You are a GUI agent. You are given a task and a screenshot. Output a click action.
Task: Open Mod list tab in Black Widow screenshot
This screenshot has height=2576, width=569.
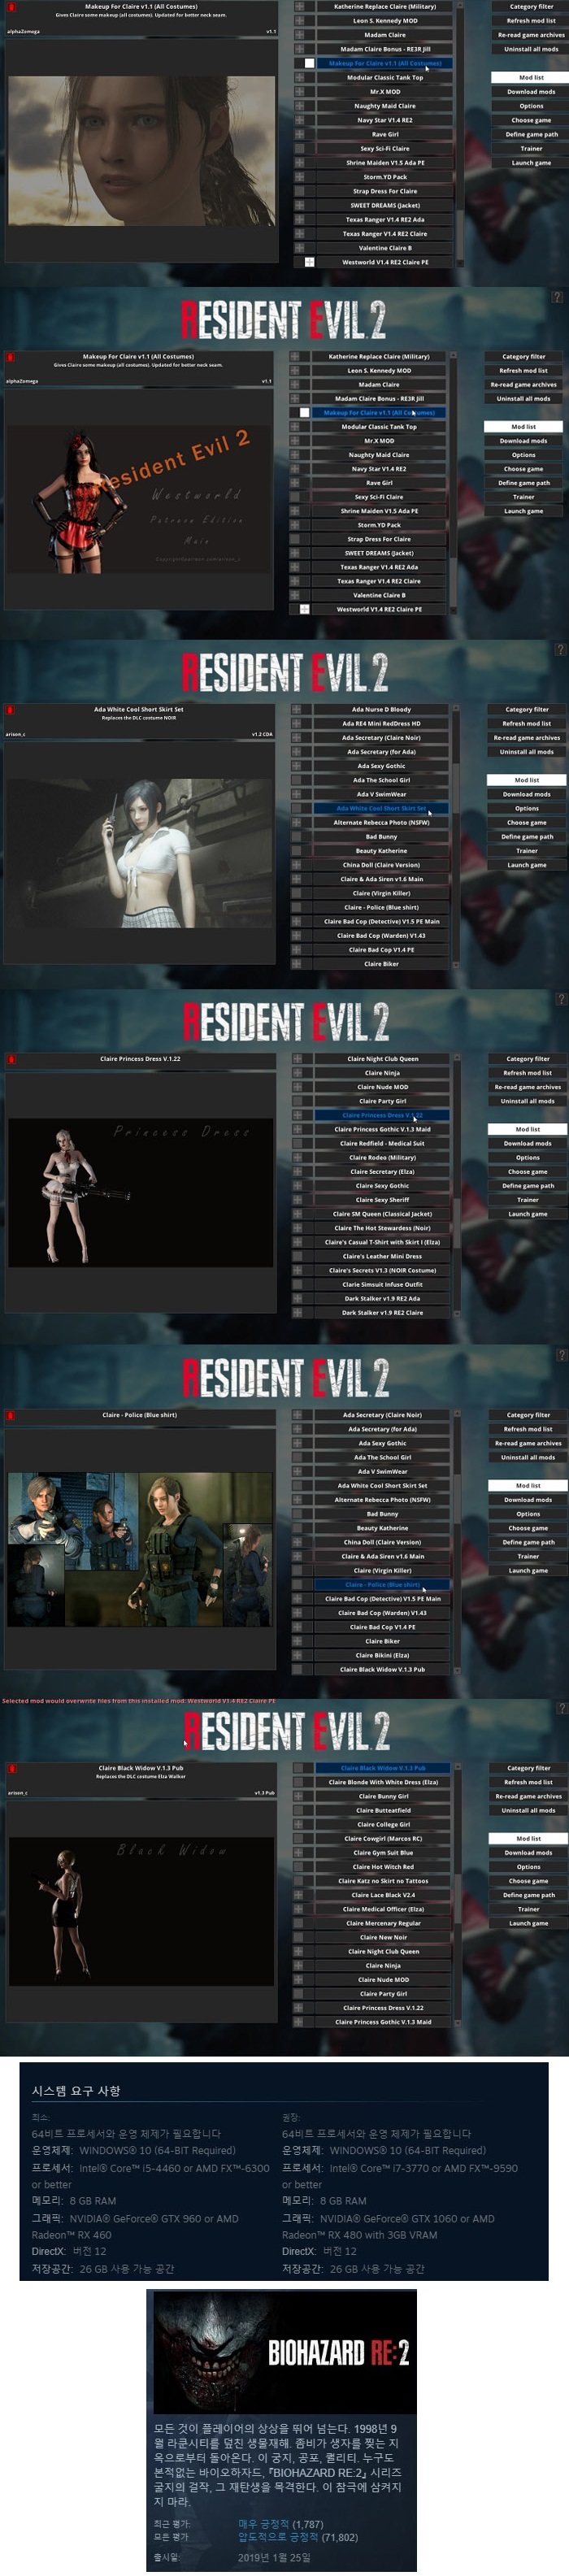click(x=528, y=1838)
